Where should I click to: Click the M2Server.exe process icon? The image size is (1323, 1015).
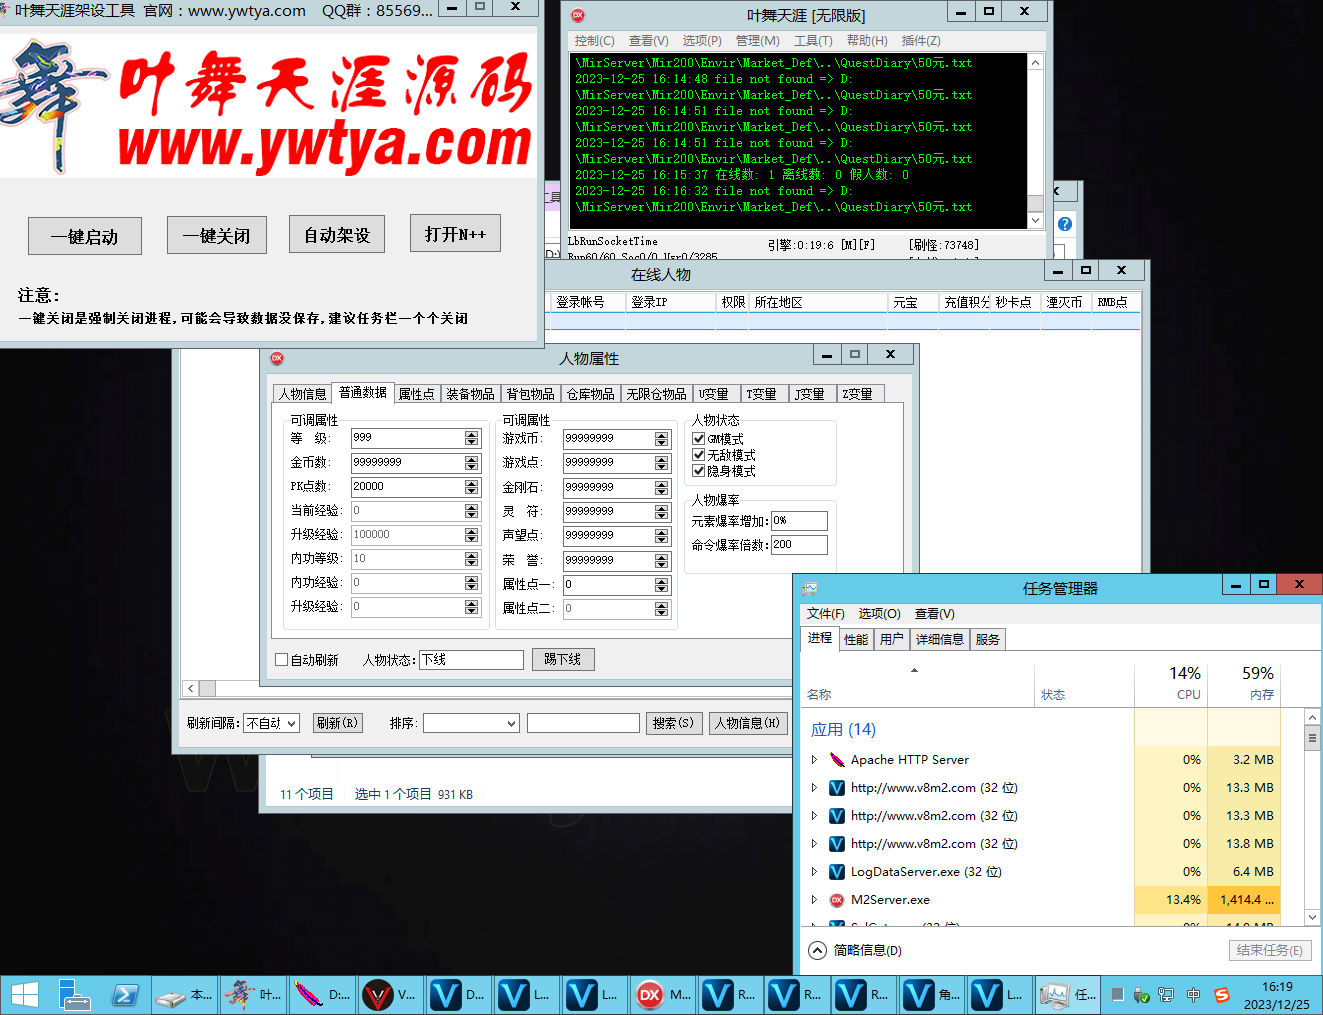pos(837,900)
